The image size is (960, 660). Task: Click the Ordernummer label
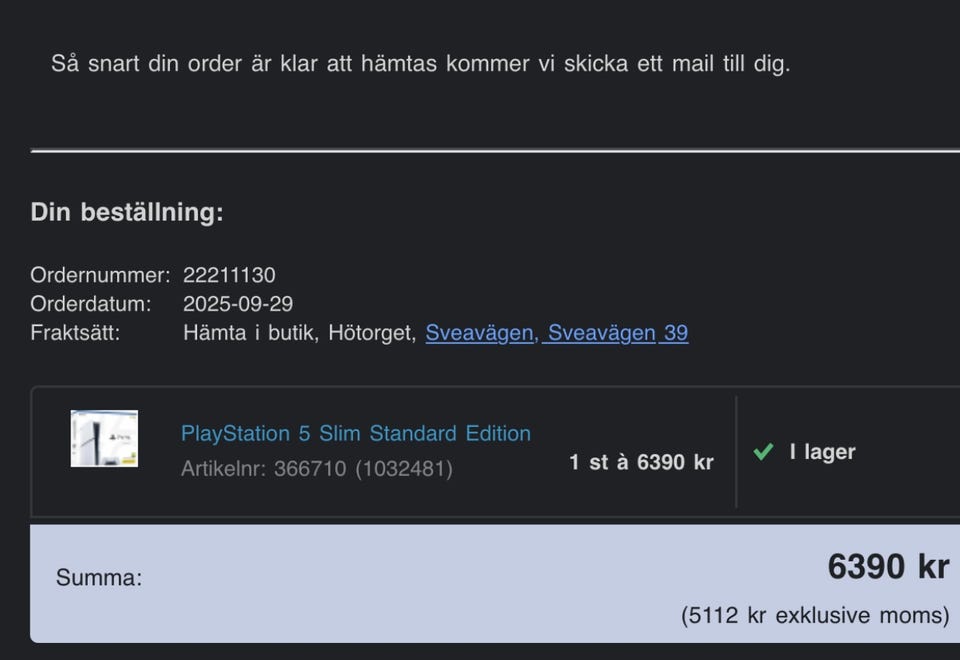(100, 275)
